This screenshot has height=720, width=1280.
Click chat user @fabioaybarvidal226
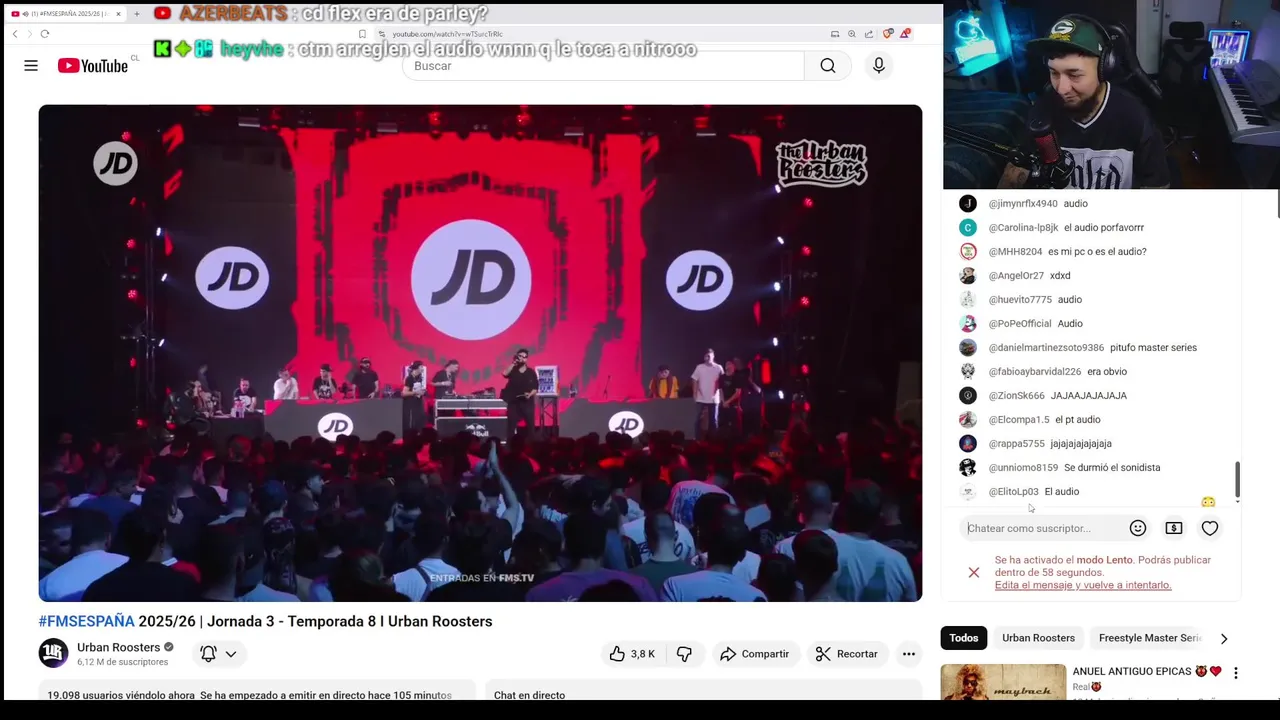click(x=1034, y=372)
